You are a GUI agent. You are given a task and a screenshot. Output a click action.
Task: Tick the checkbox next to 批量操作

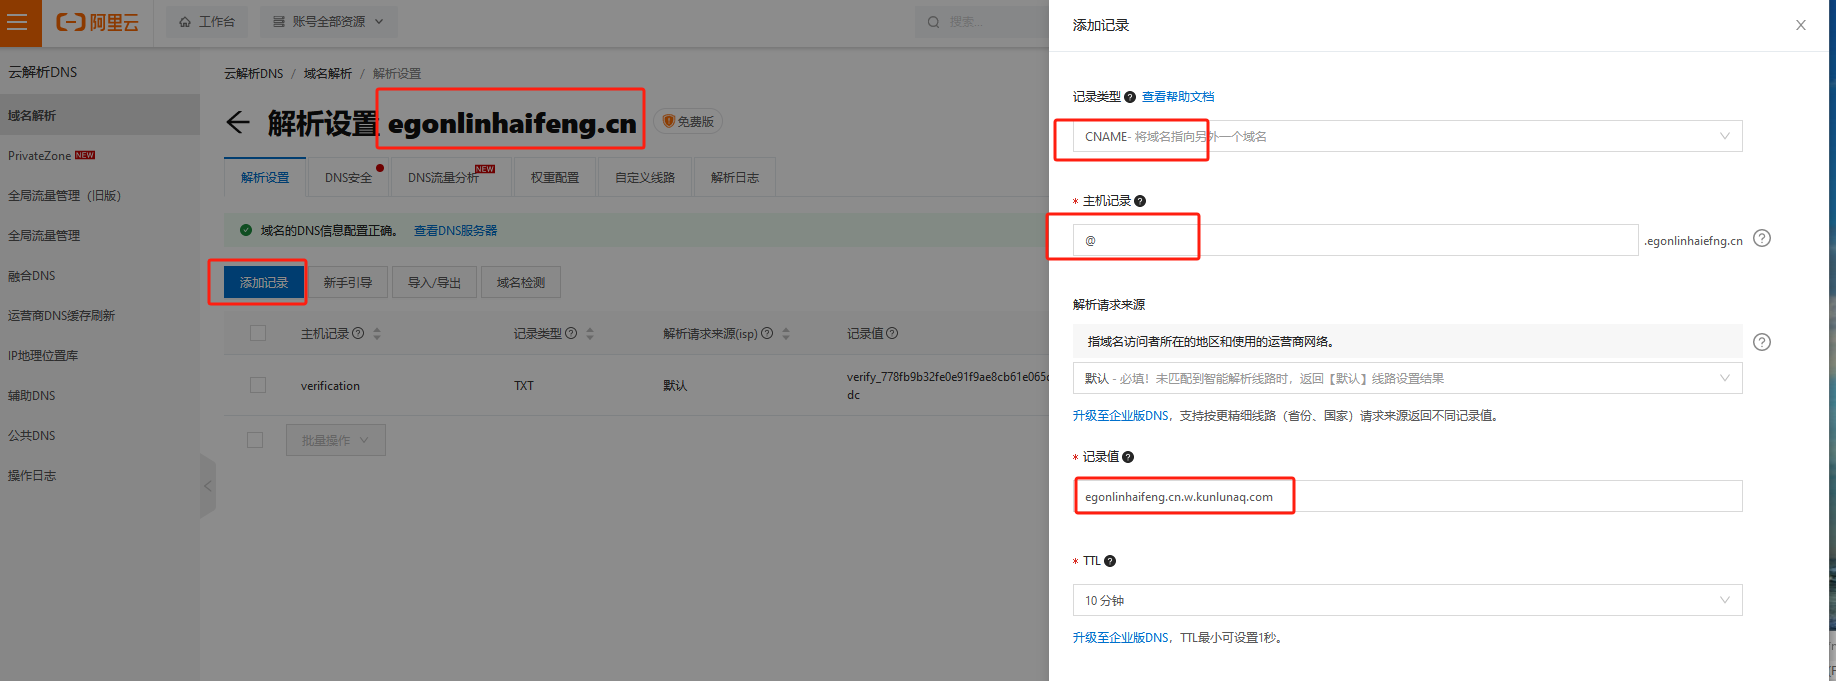click(x=255, y=440)
